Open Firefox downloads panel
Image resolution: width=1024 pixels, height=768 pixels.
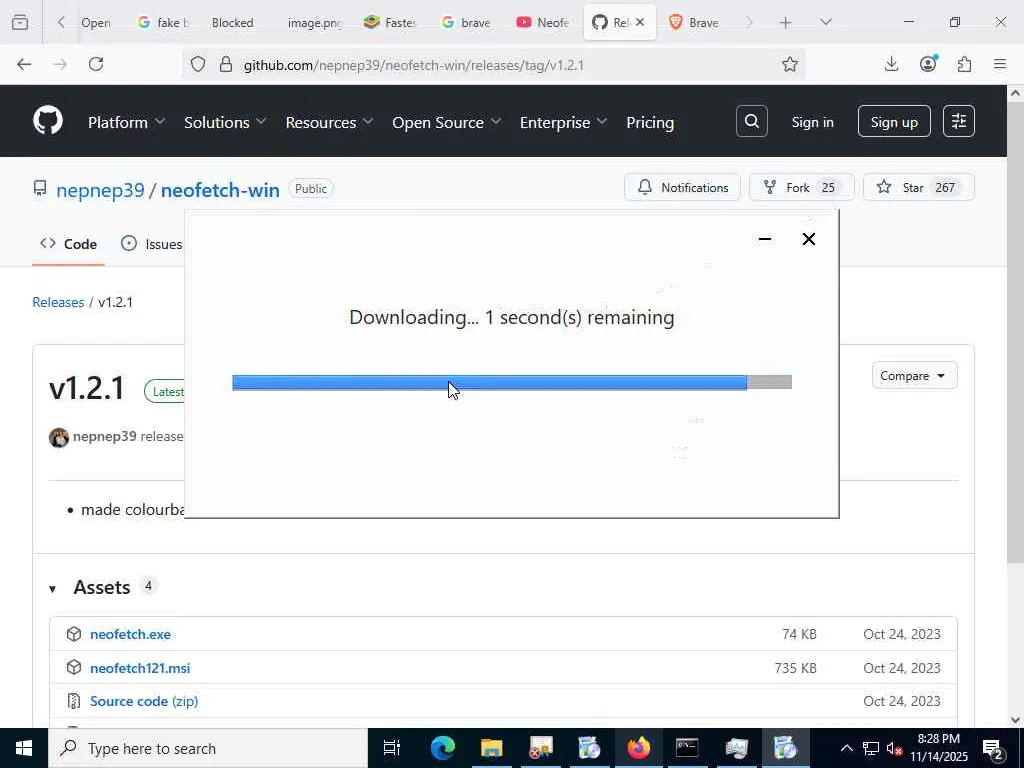tap(891, 64)
